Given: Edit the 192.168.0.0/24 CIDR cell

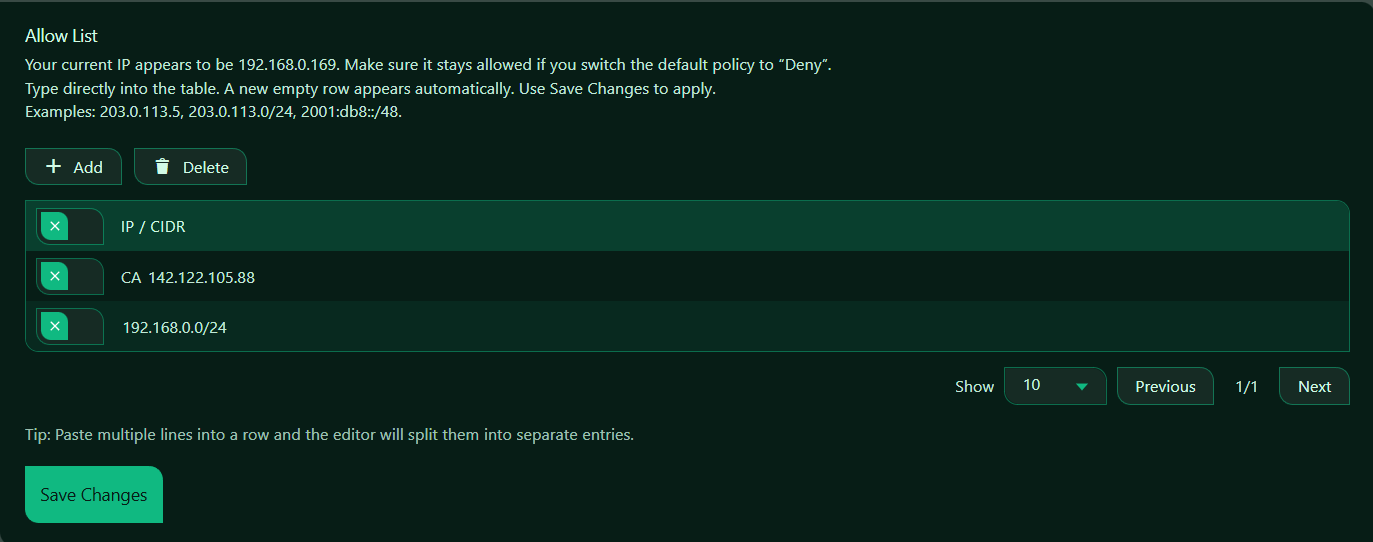Looking at the screenshot, I should click(175, 327).
